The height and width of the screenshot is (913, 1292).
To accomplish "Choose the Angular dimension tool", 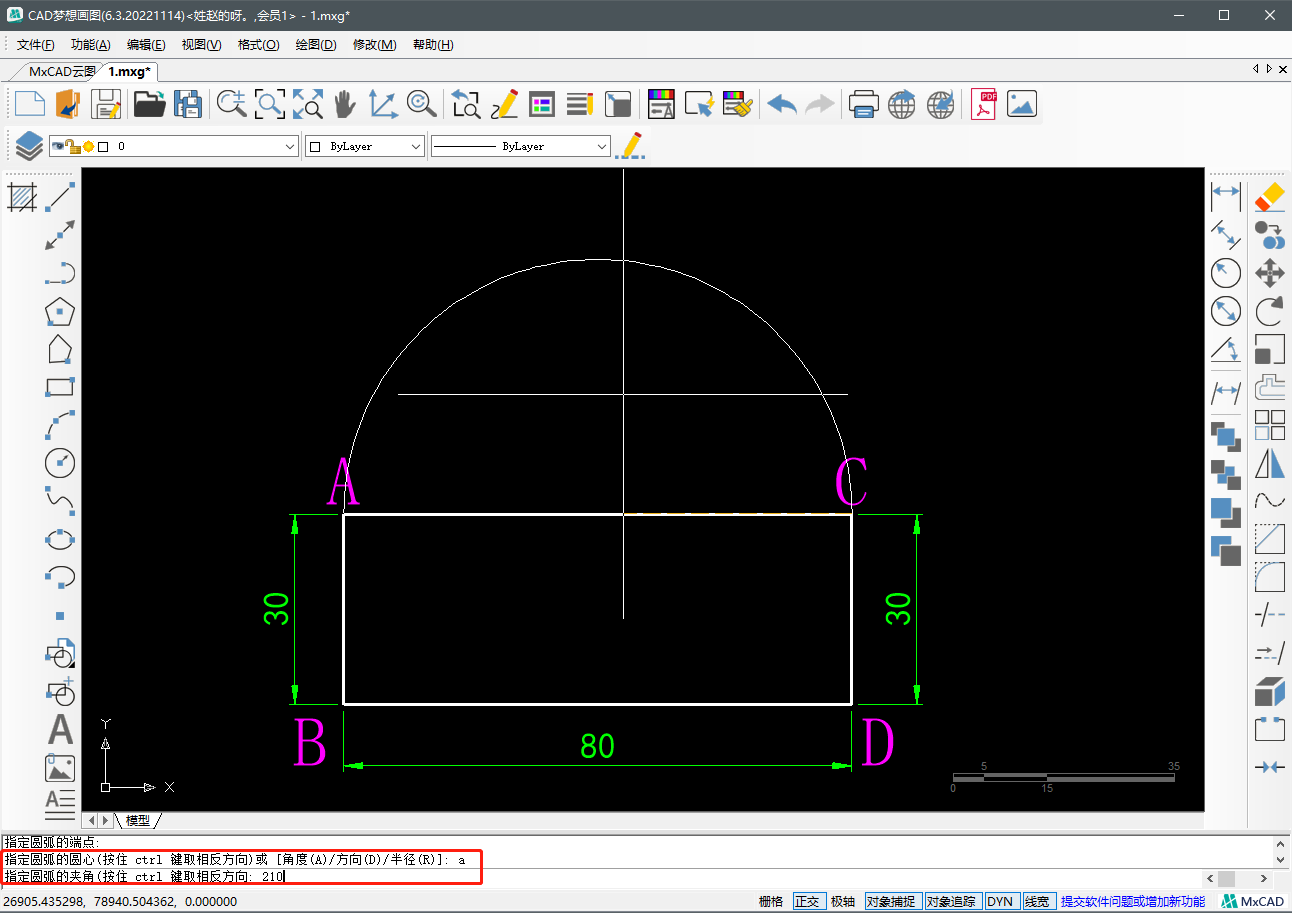I will point(1226,350).
